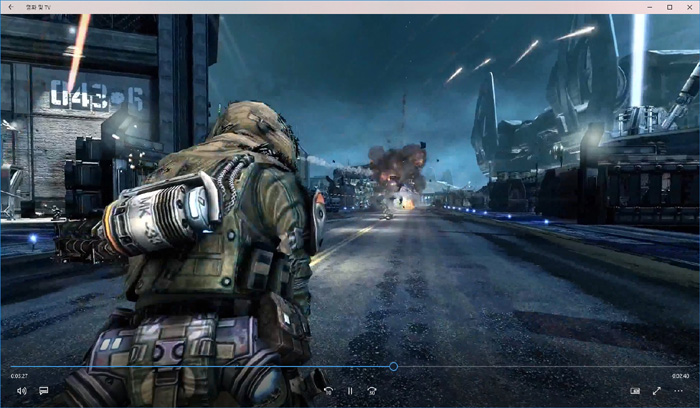Screen dimensions: 700x408
Task: Enter full screen mode
Action: (x=657, y=391)
